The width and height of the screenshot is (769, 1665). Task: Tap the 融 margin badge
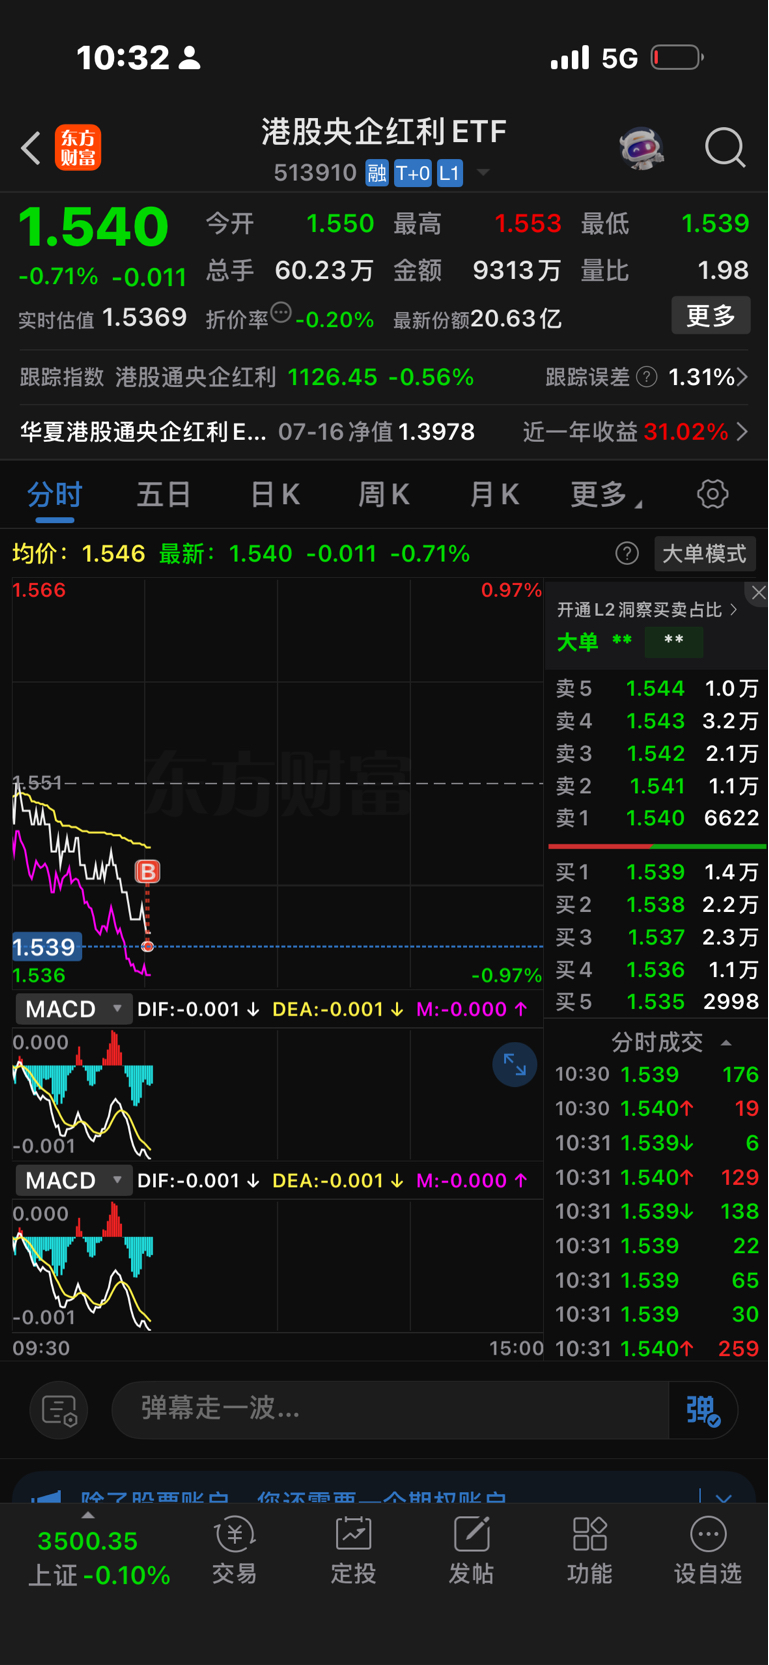(x=377, y=173)
